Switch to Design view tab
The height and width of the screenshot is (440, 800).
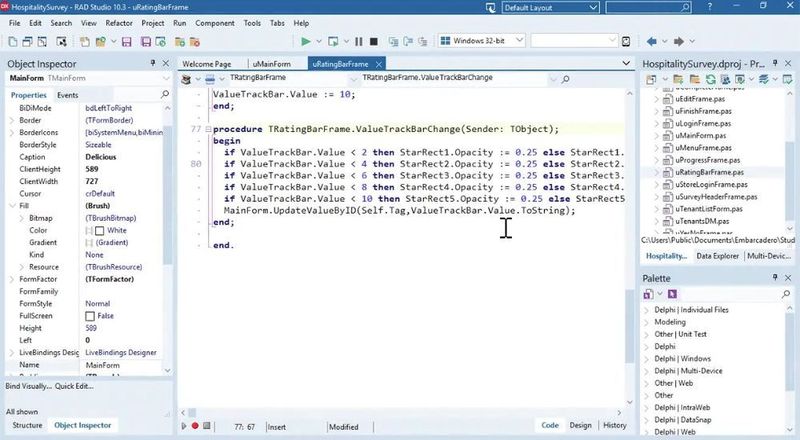[580, 425]
